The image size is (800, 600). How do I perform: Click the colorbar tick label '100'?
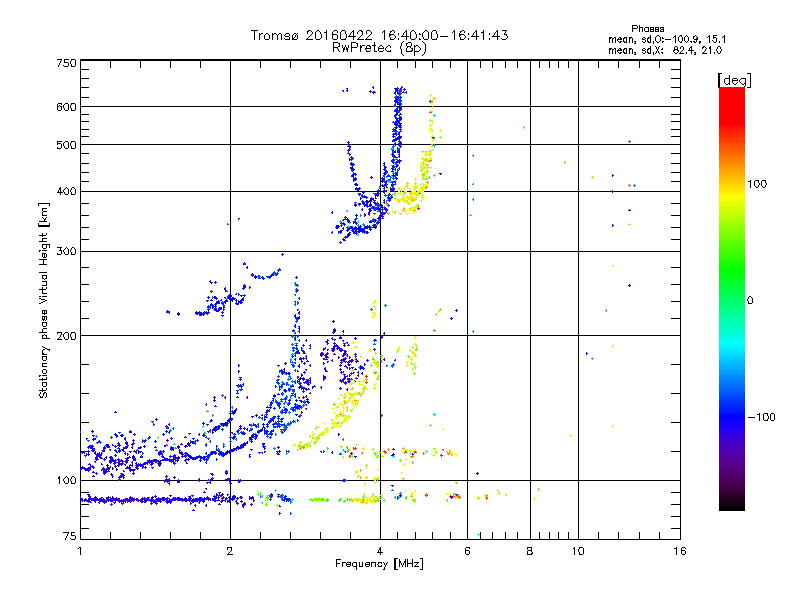point(757,184)
